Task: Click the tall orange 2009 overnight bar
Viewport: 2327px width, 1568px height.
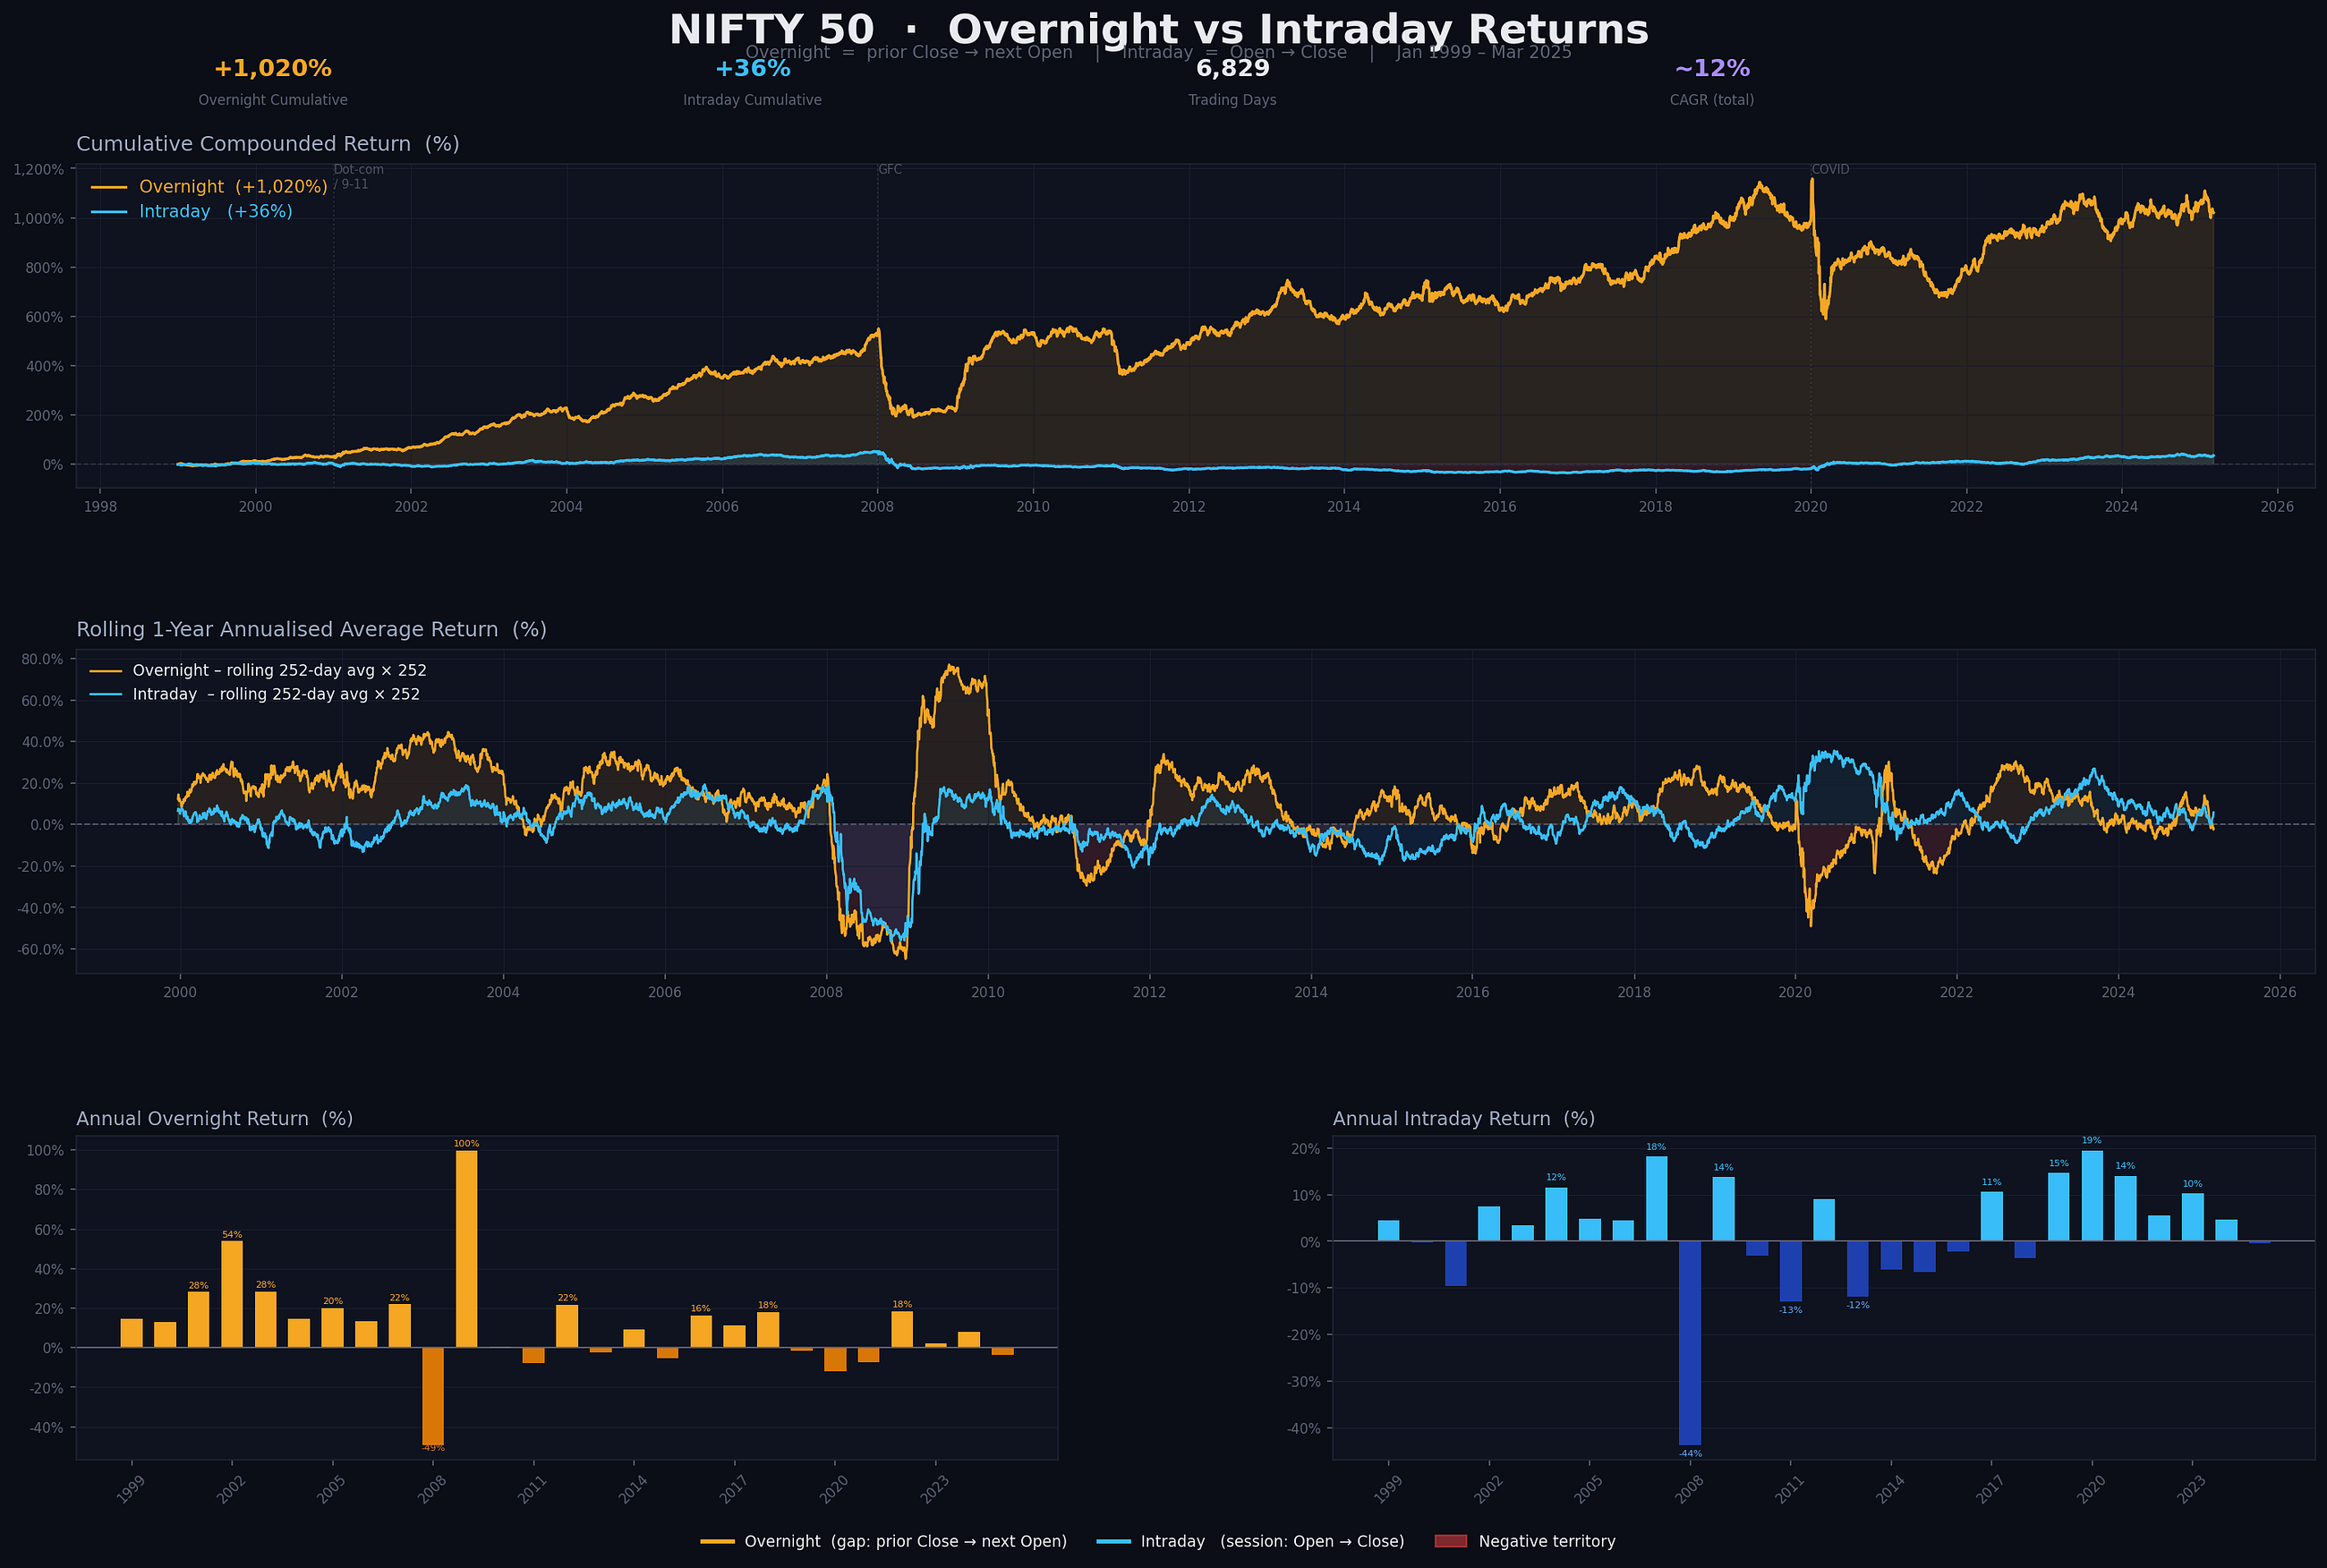Action: coord(466,1249)
